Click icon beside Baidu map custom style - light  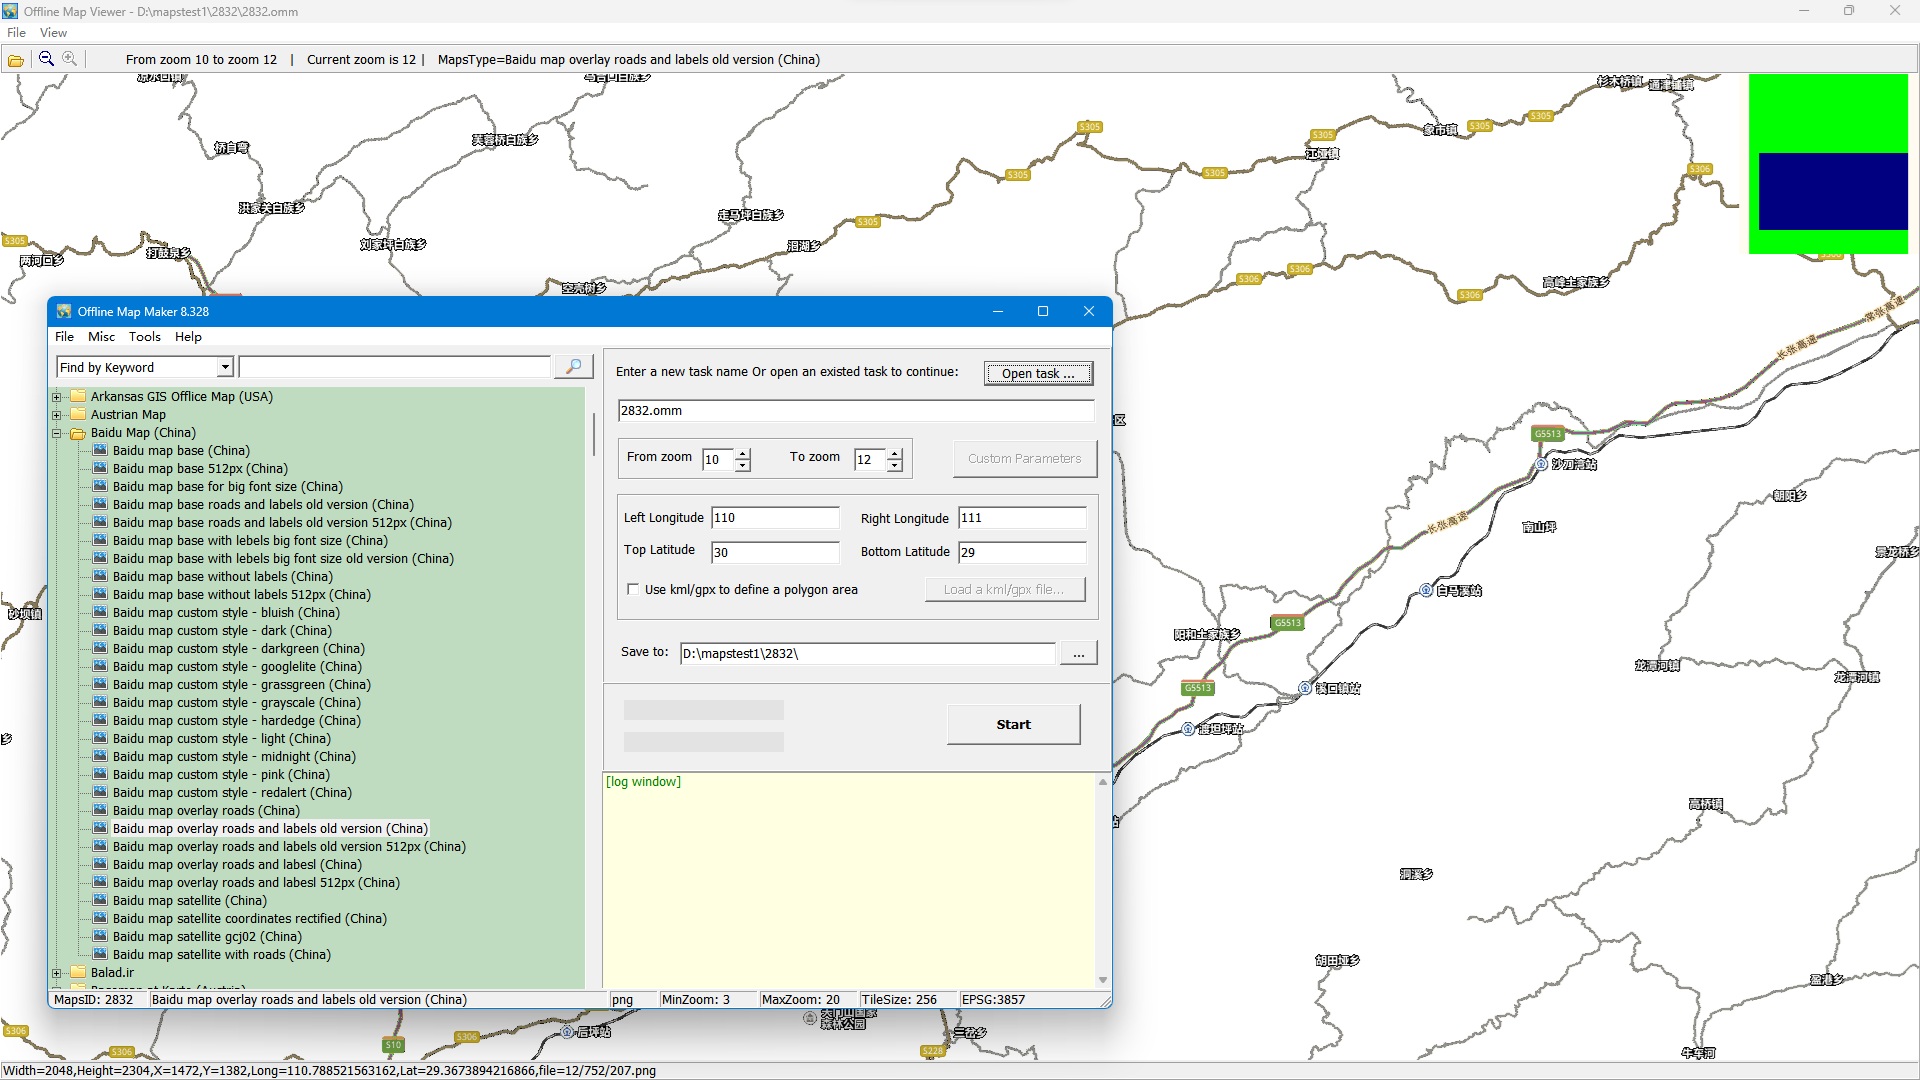[100, 738]
